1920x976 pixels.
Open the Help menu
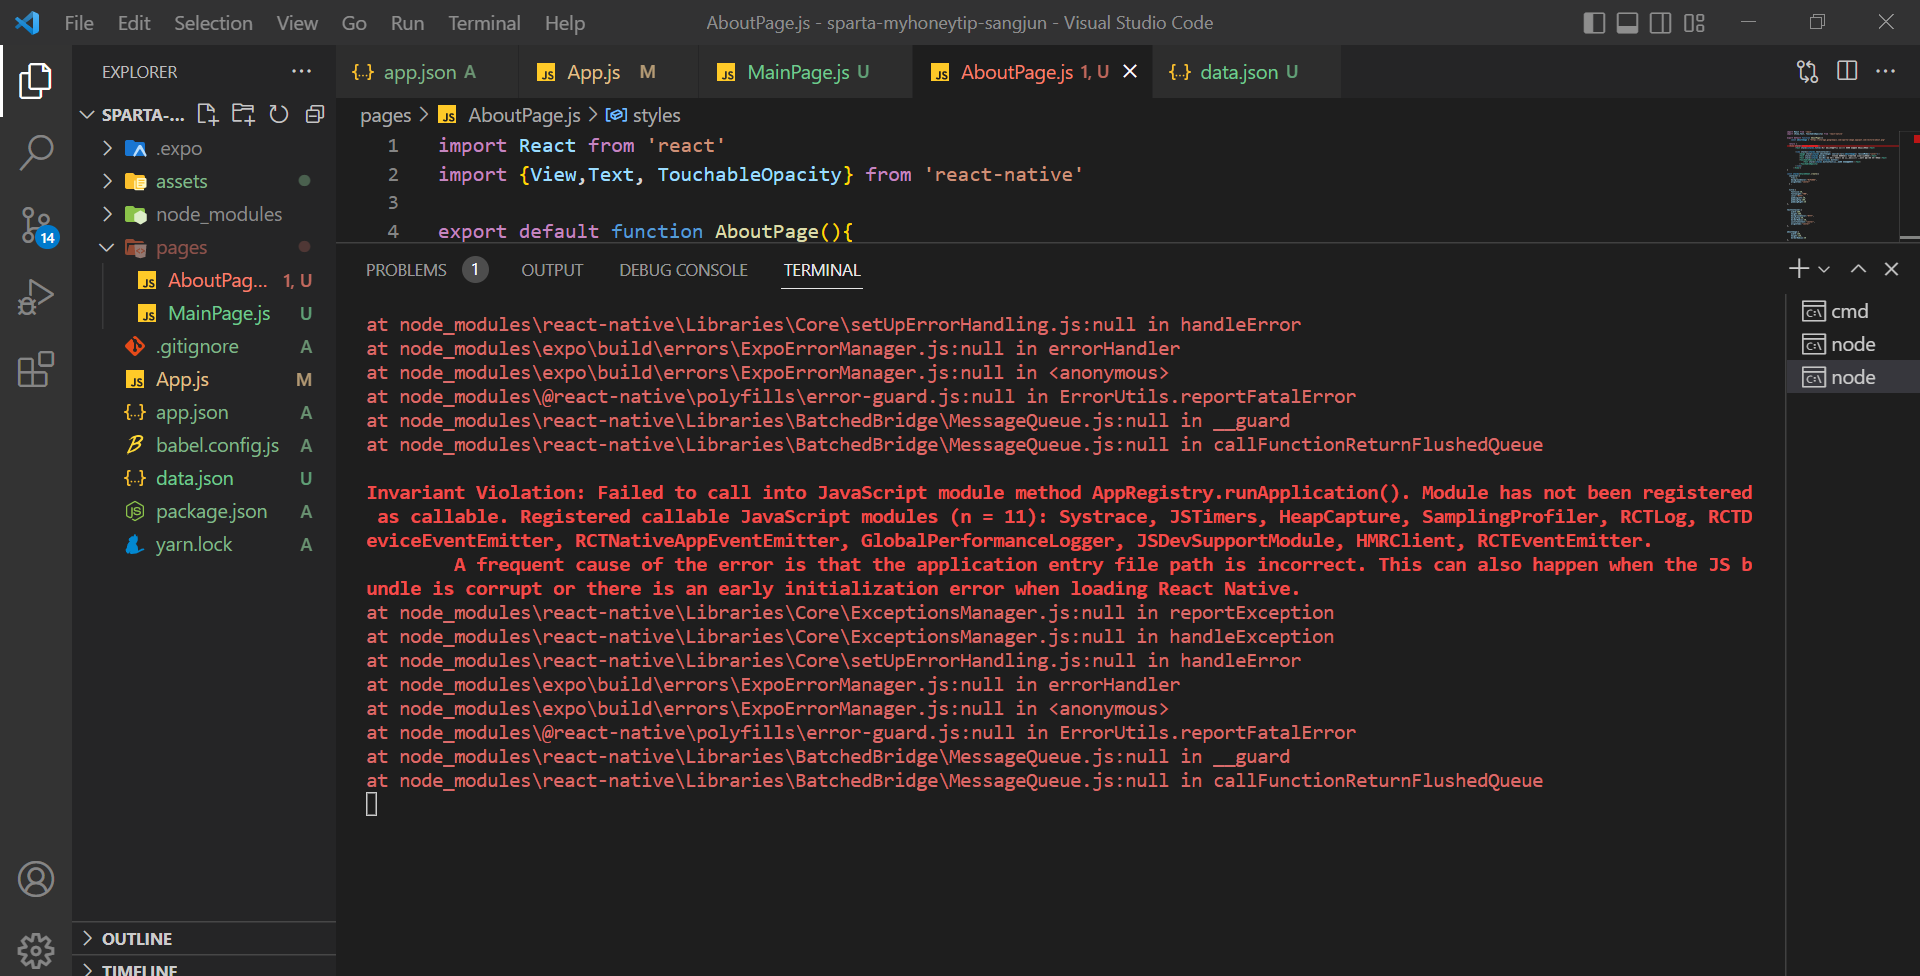tap(565, 23)
